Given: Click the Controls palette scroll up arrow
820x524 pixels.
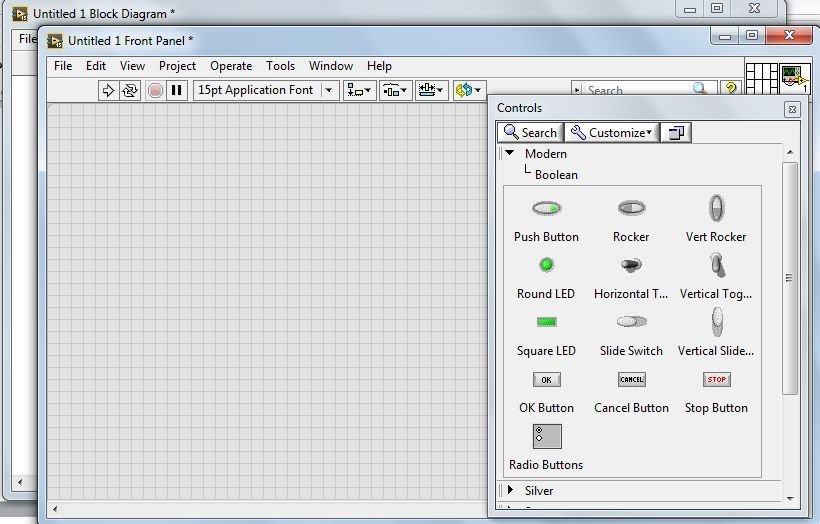Looking at the screenshot, I should click(x=790, y=152).
